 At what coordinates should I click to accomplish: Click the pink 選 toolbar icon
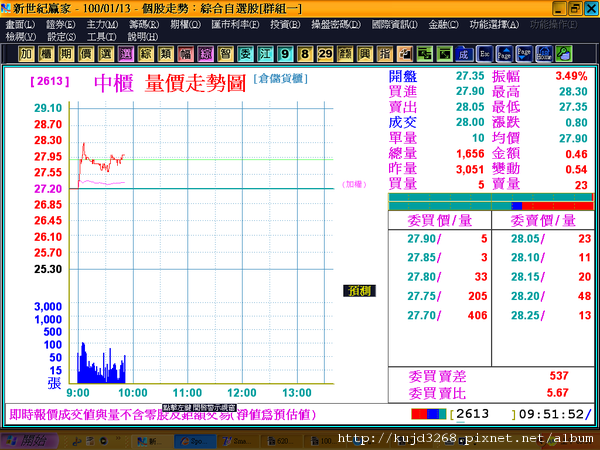click(126, 54)
